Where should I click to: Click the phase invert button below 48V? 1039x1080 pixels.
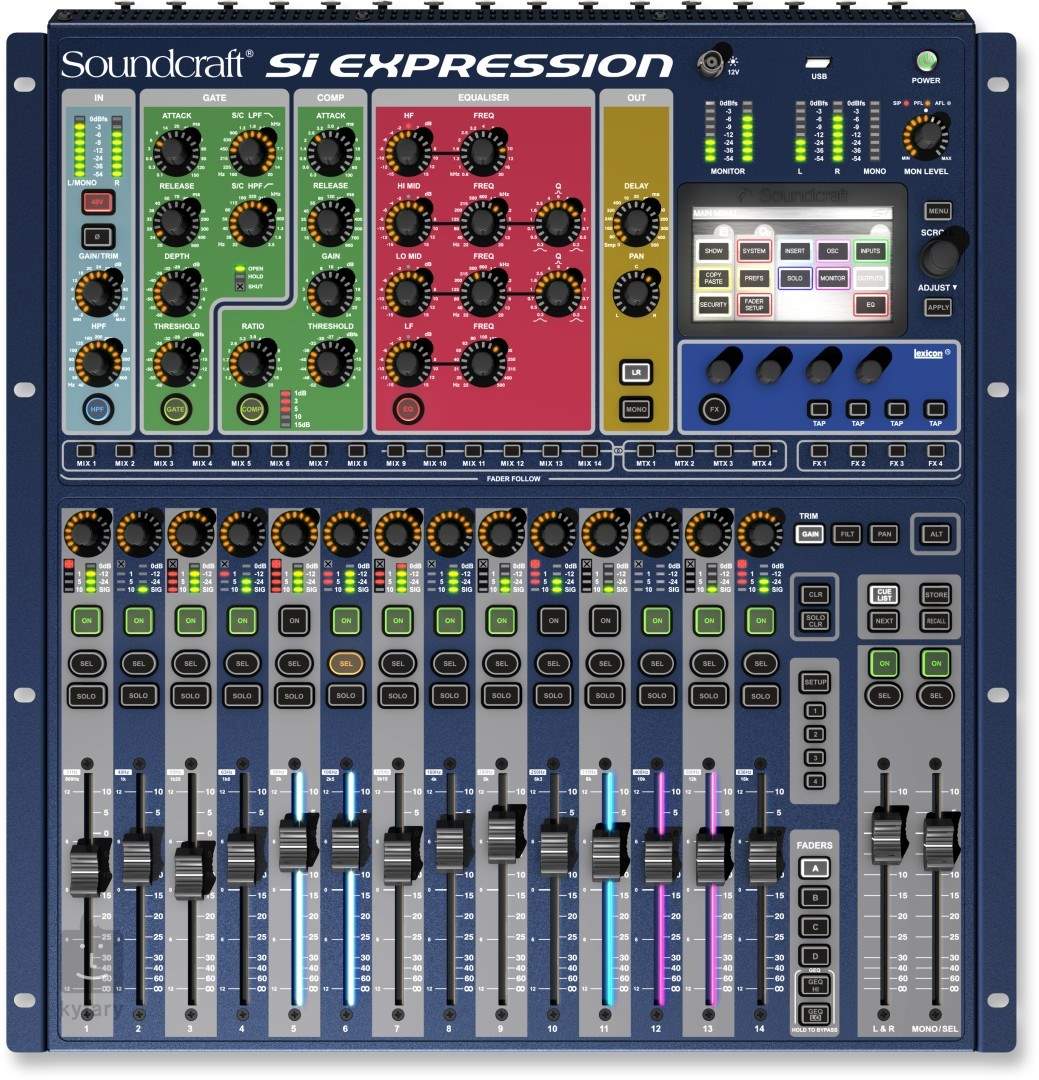[98, 237]
